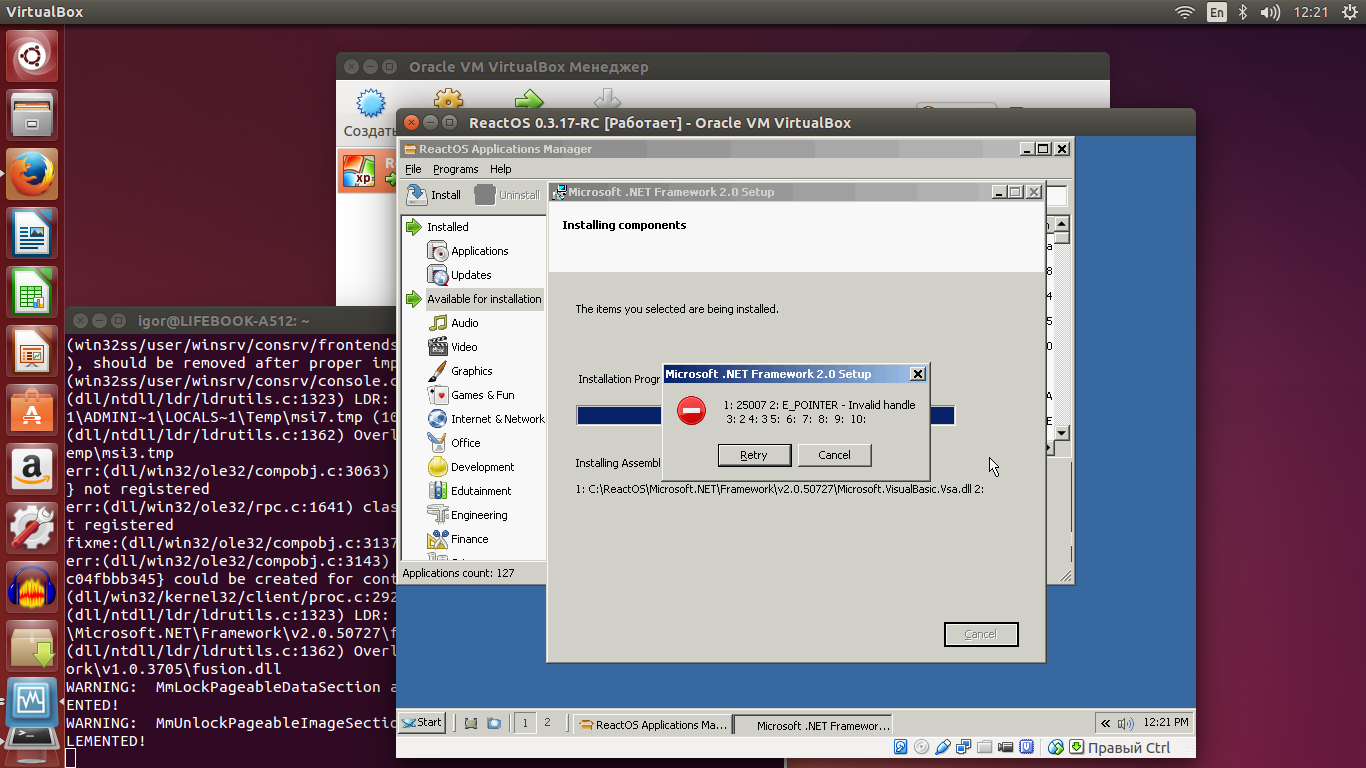This screenshot has width=1366, height=768.
Task: Click the Ubuntu panel sound indicator
Action: click(x=1270, y=12)
